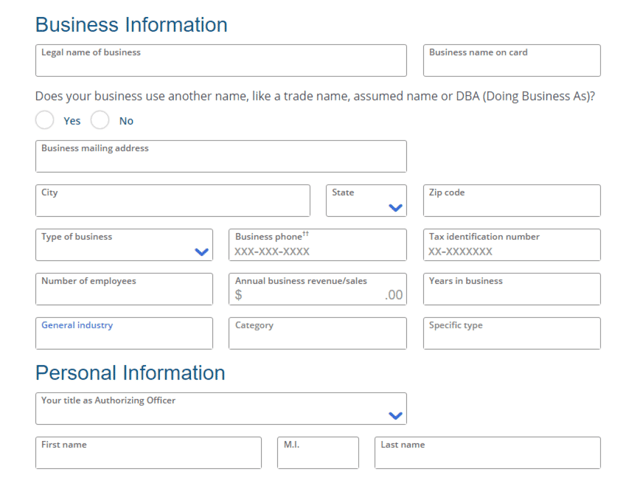Click the Annual business revenue/sales field
Screen dimensions: 640x479
[318, 289]
